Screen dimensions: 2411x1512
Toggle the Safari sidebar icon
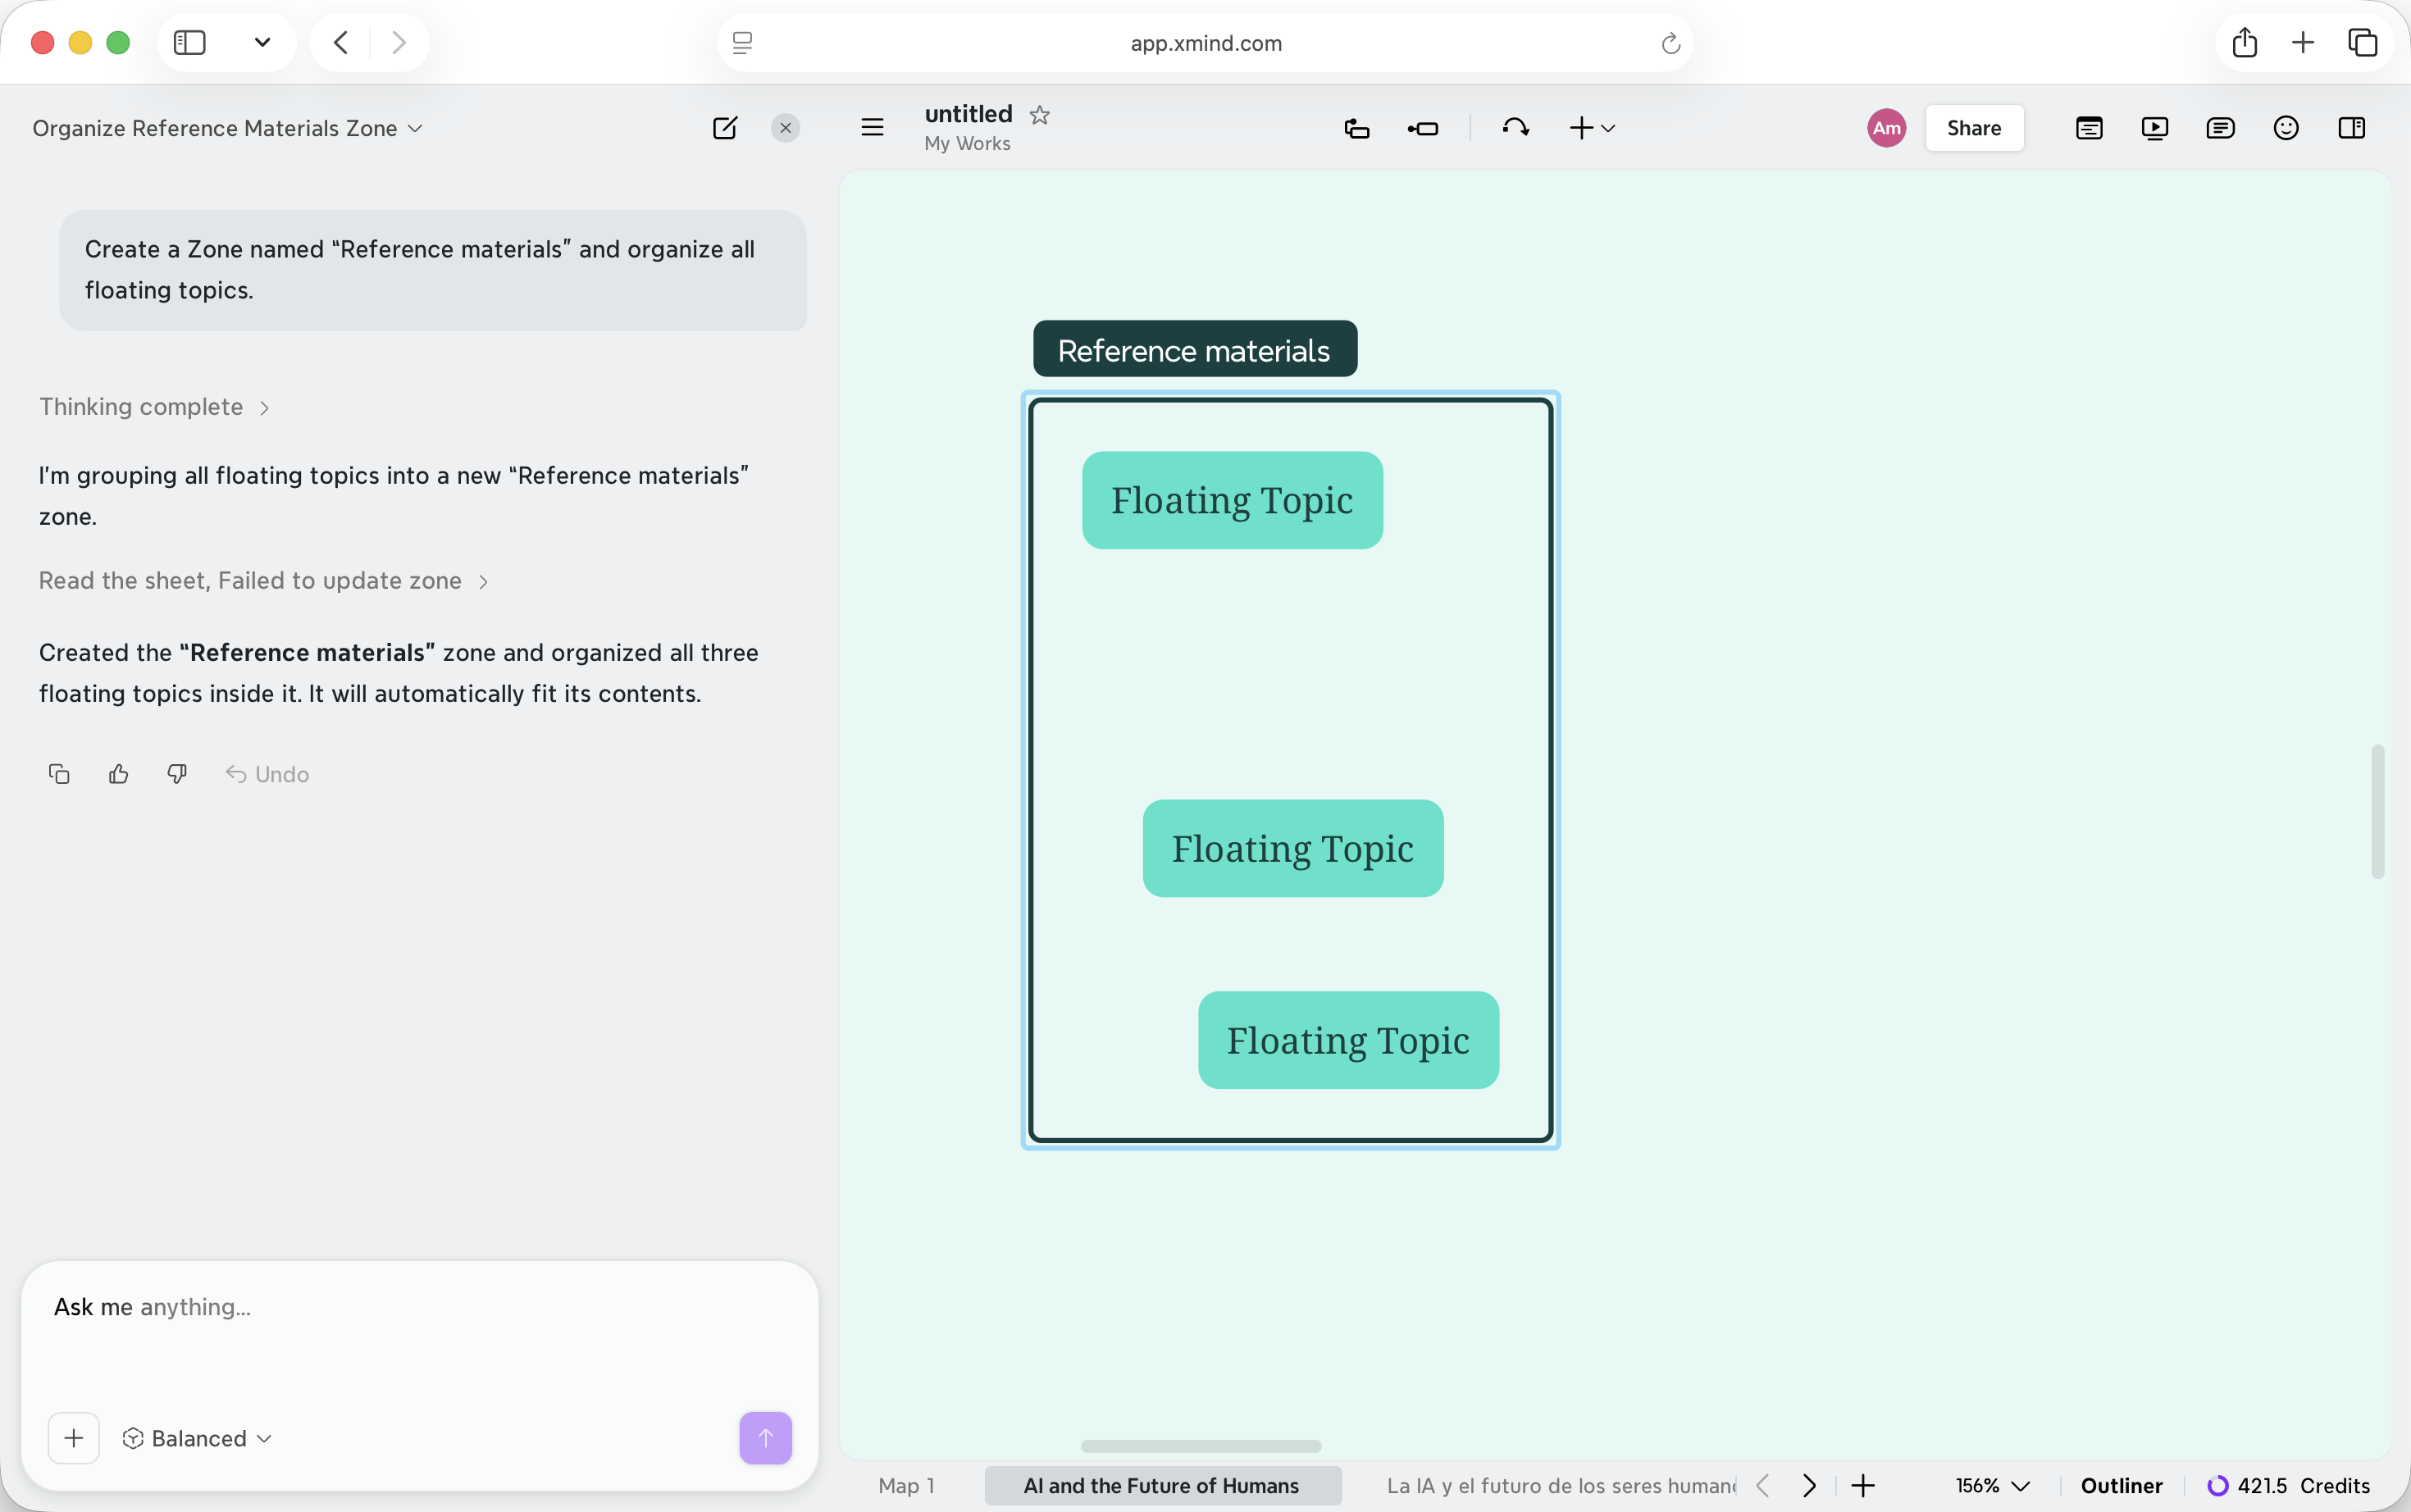pos(190,43)
